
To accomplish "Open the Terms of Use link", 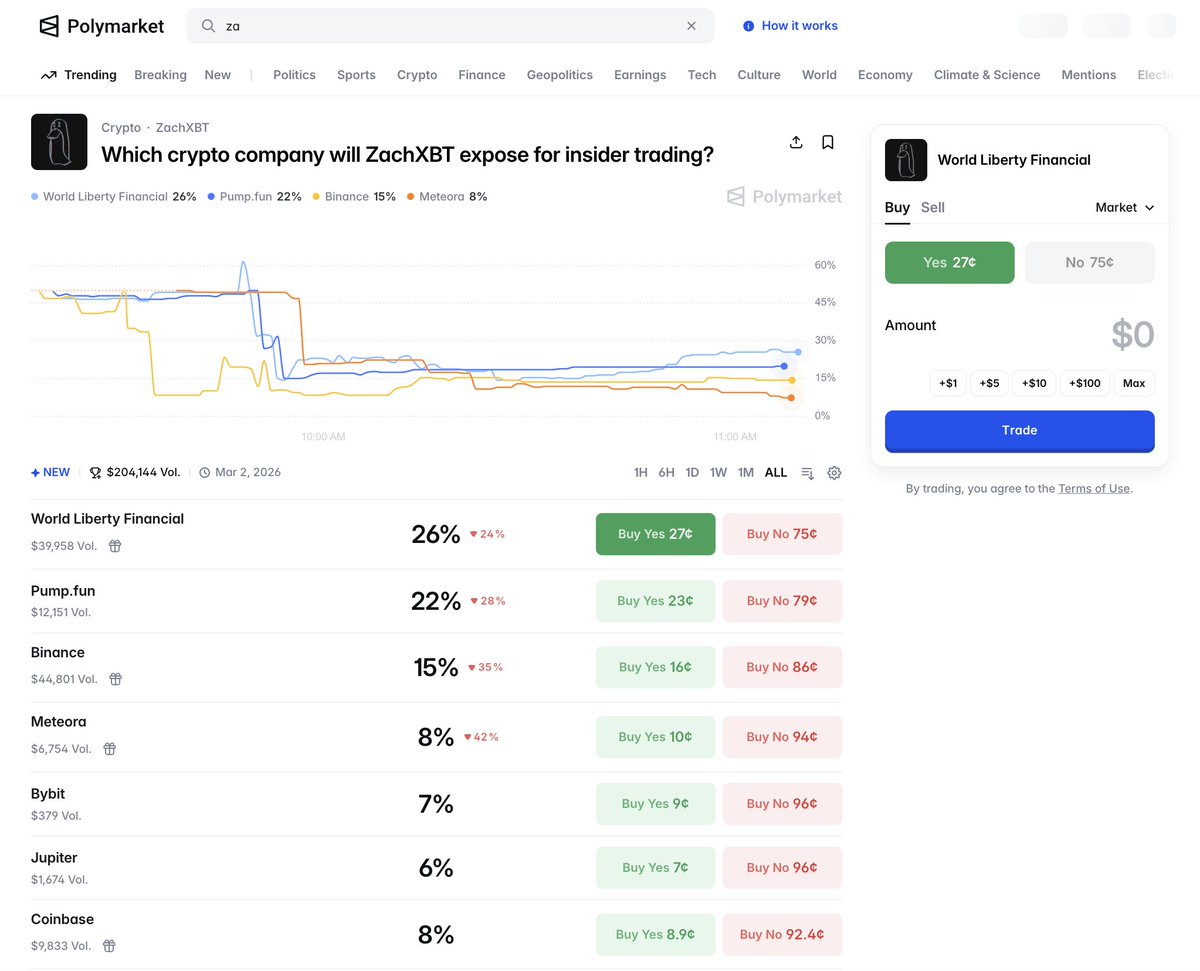I will (x=1094, y=489).
